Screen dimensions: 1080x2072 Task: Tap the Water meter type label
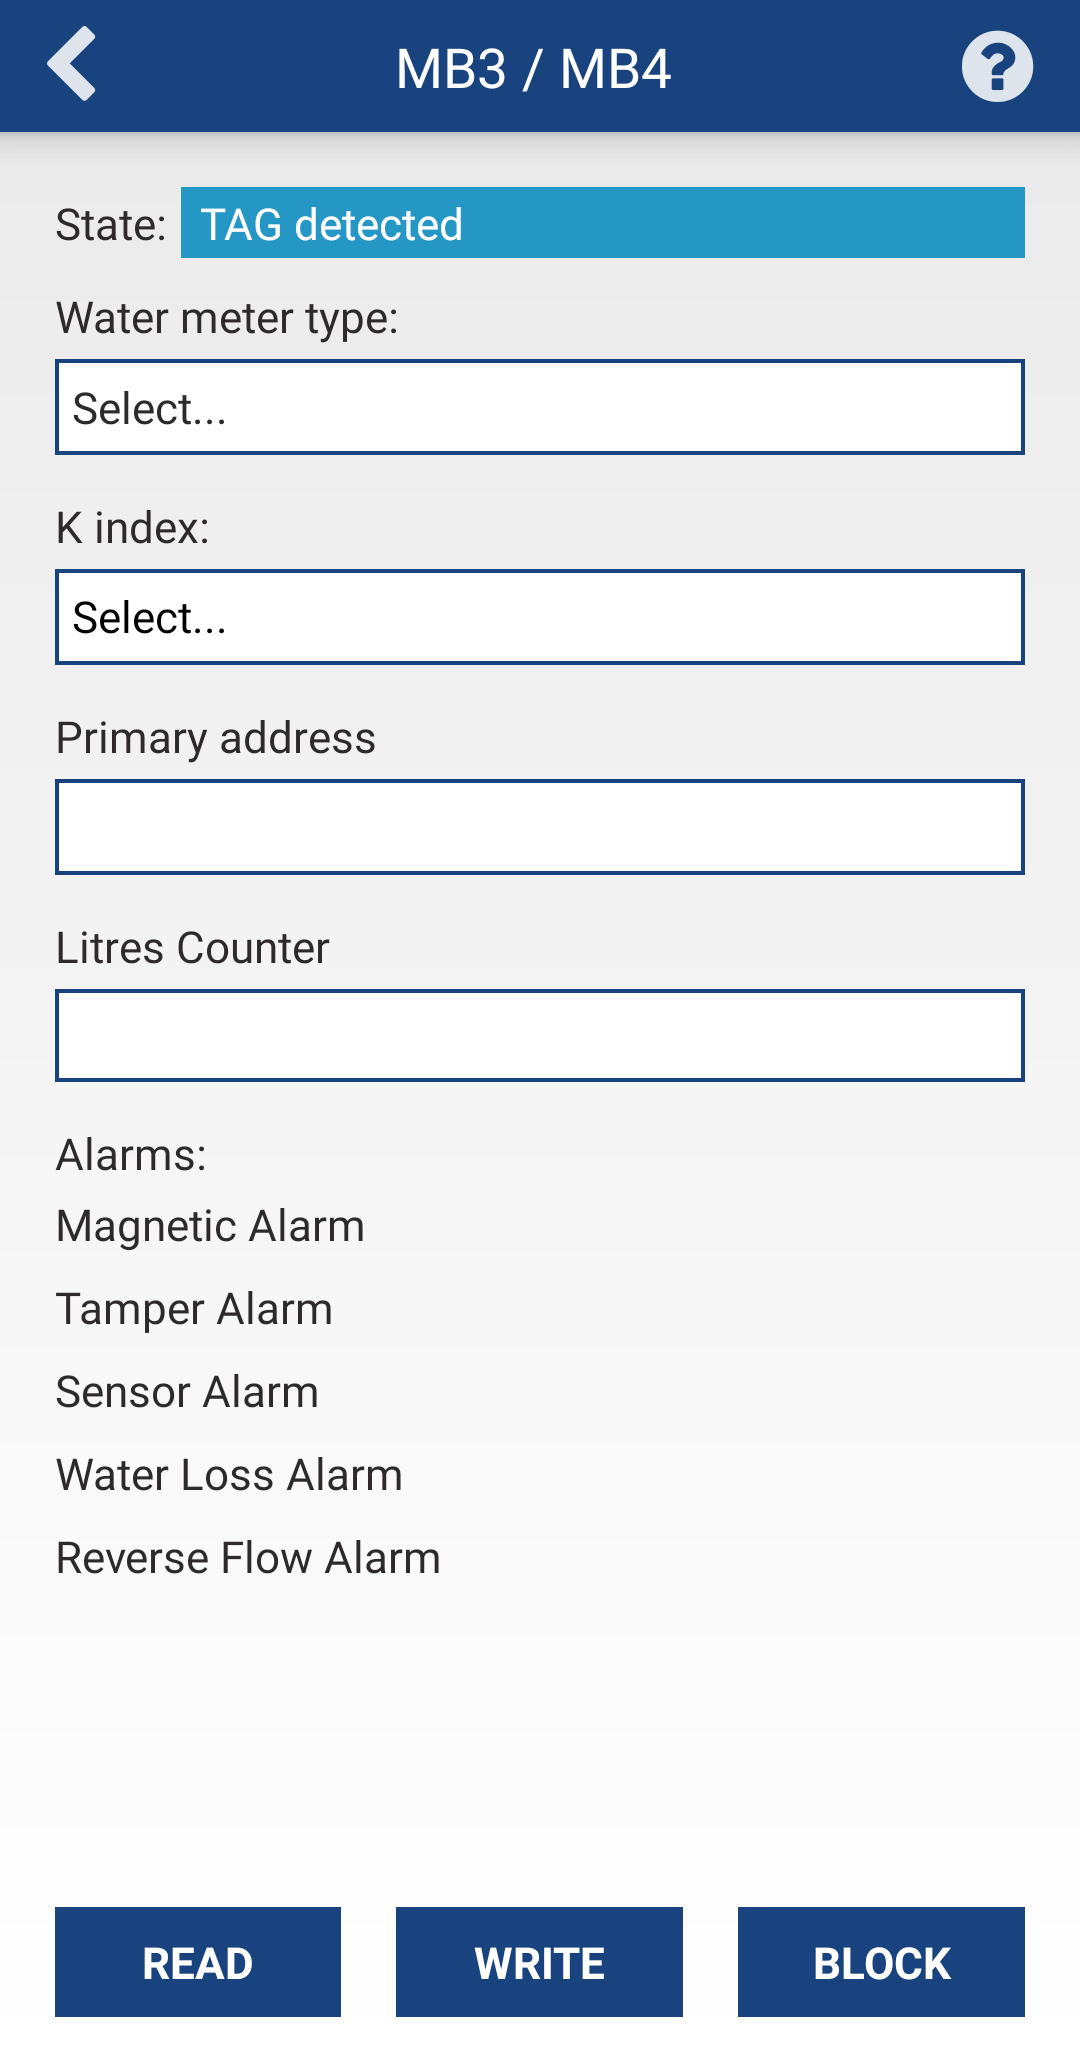227,318
